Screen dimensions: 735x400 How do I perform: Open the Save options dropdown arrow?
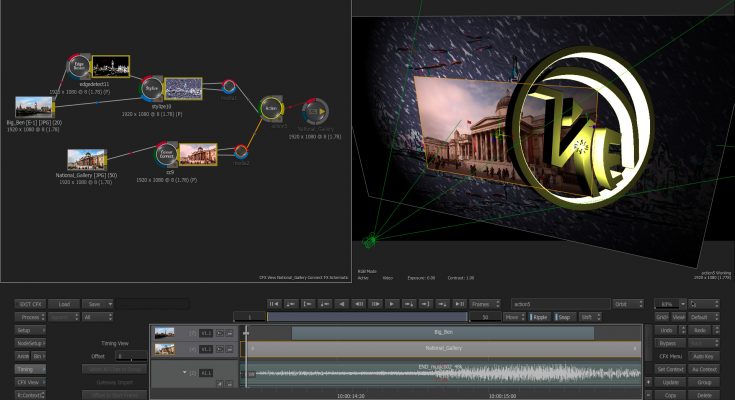(x=110, y=304)
